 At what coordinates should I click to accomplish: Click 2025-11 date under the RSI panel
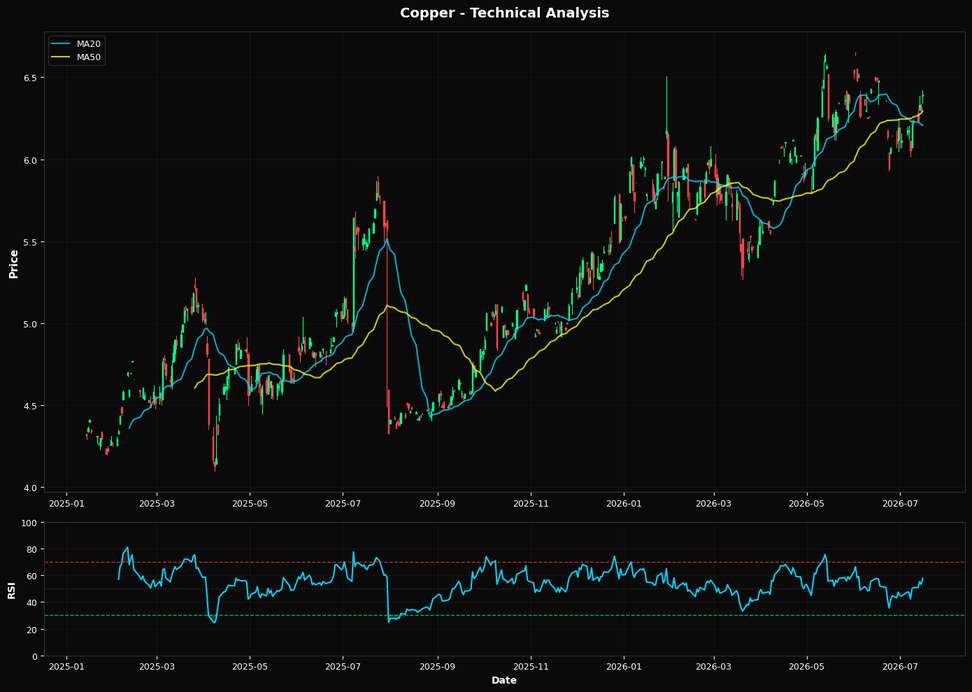(531, 667)
